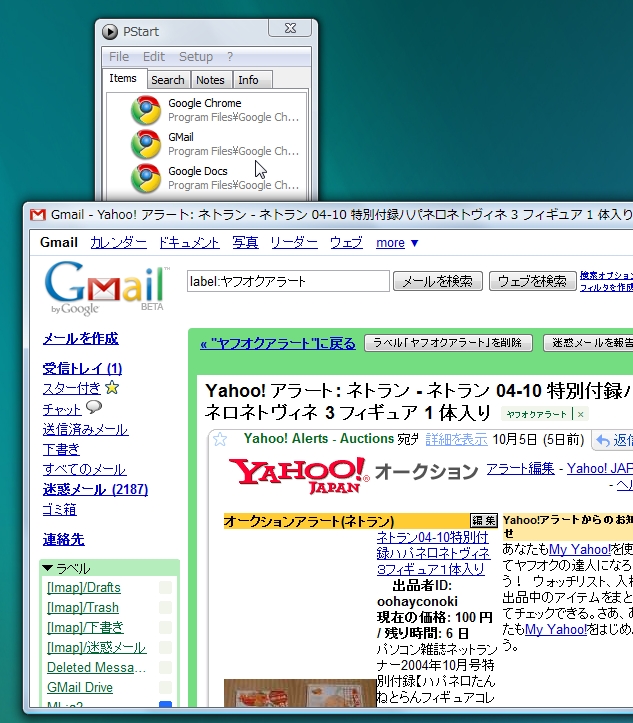Open 受信トレイ (1) inbox
633x723 pixels.
coord(83,368)
